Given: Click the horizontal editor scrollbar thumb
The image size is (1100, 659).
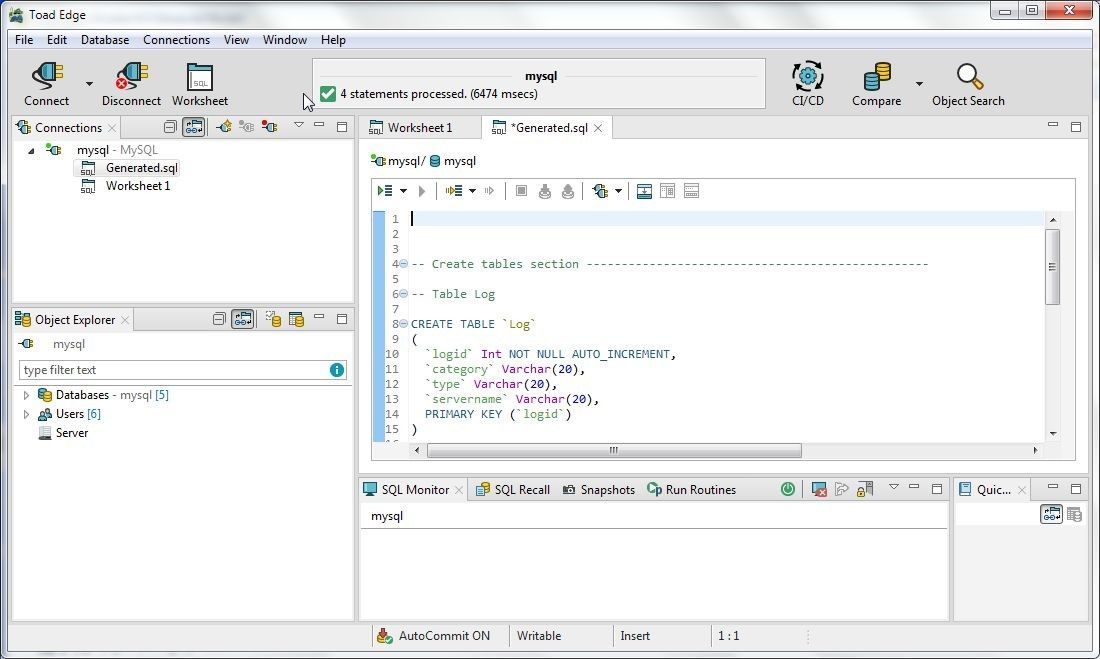Looking at the screenshot, I should [614, 450].
